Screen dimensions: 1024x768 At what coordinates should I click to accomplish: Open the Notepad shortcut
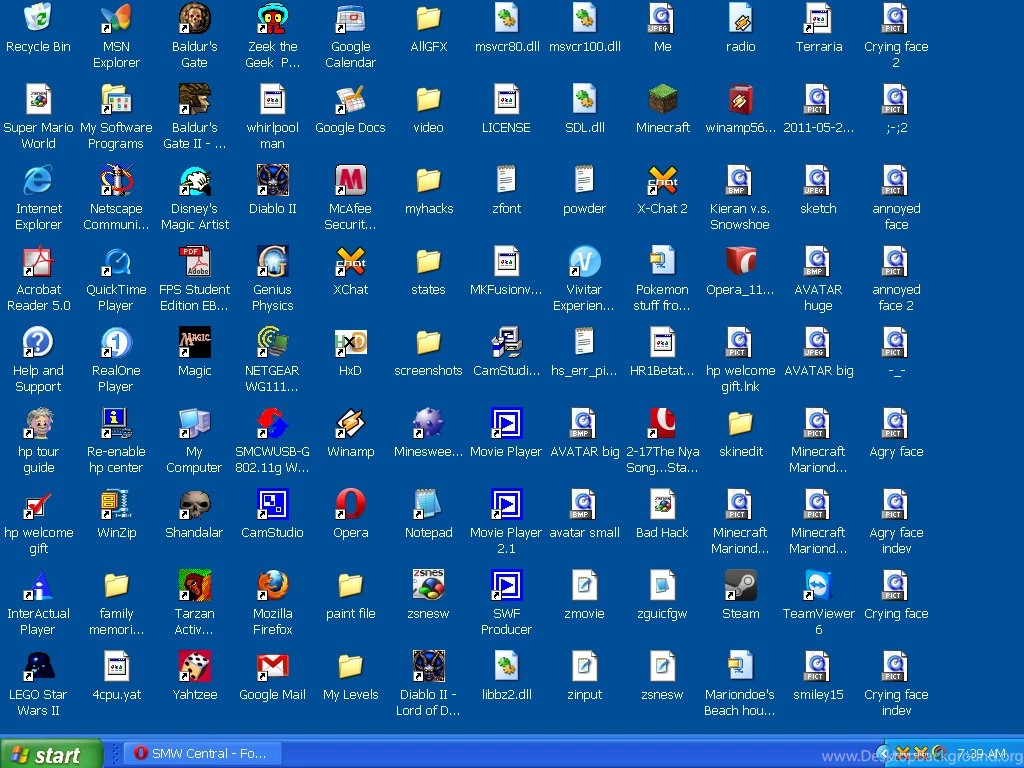point(428,505)
